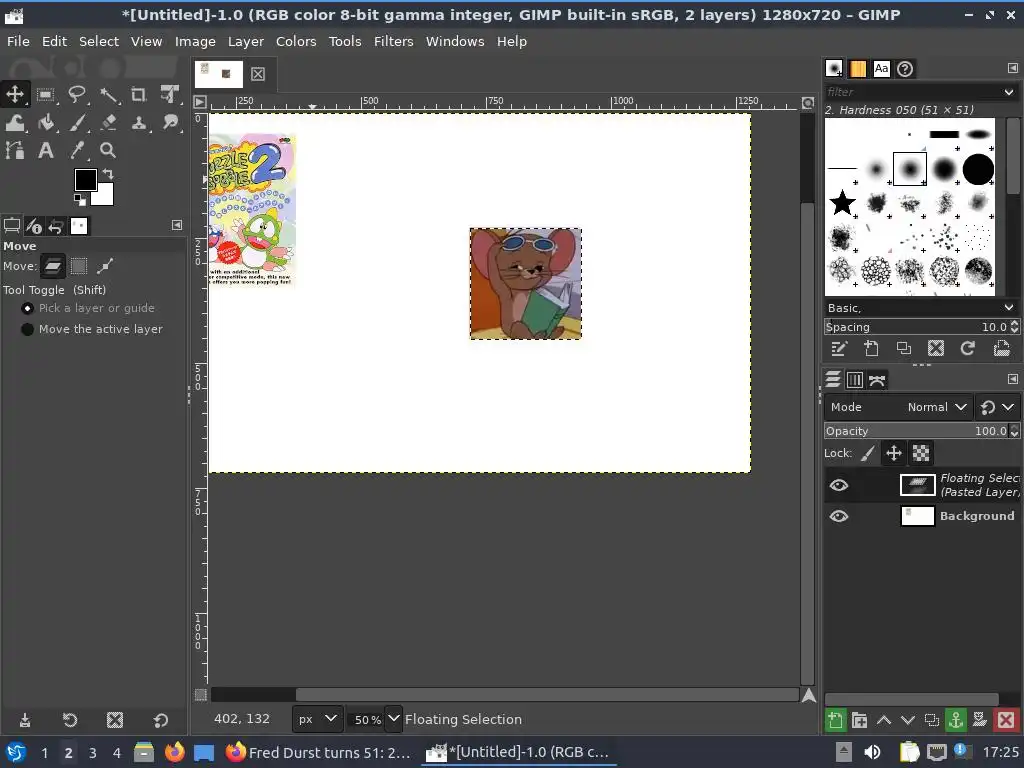Adjust the brush Spacing slider

point(916,327)
